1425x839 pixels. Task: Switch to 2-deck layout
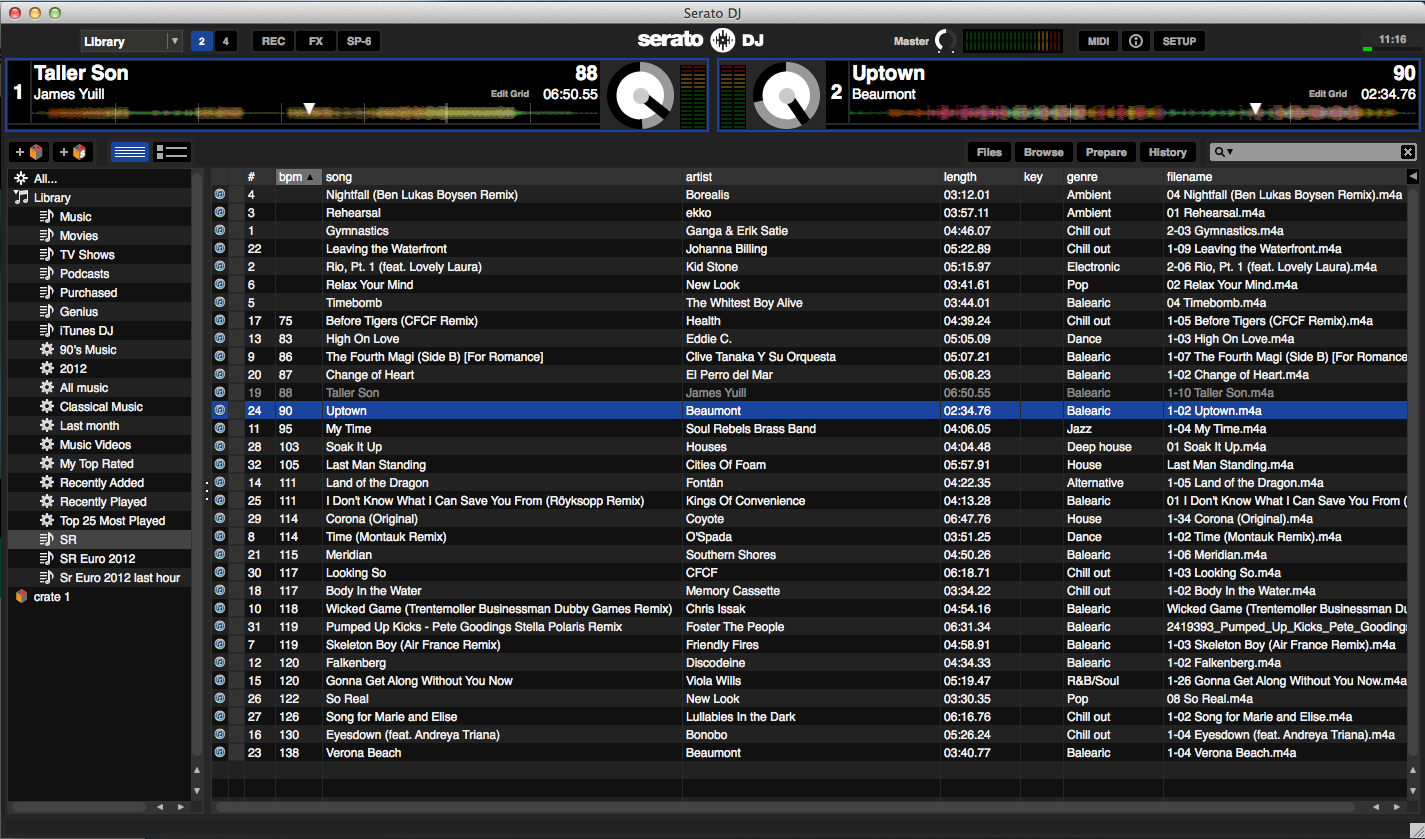tap(202, 41)
